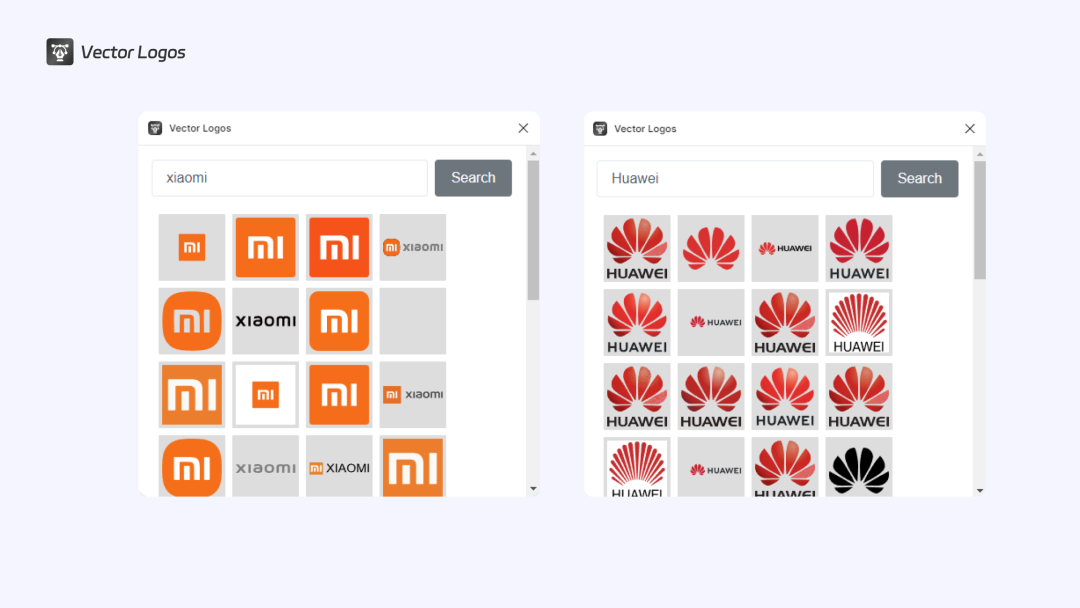Pick the black Huawei flower logo
The image size is (1080, 608).
(x=859, y=467)
